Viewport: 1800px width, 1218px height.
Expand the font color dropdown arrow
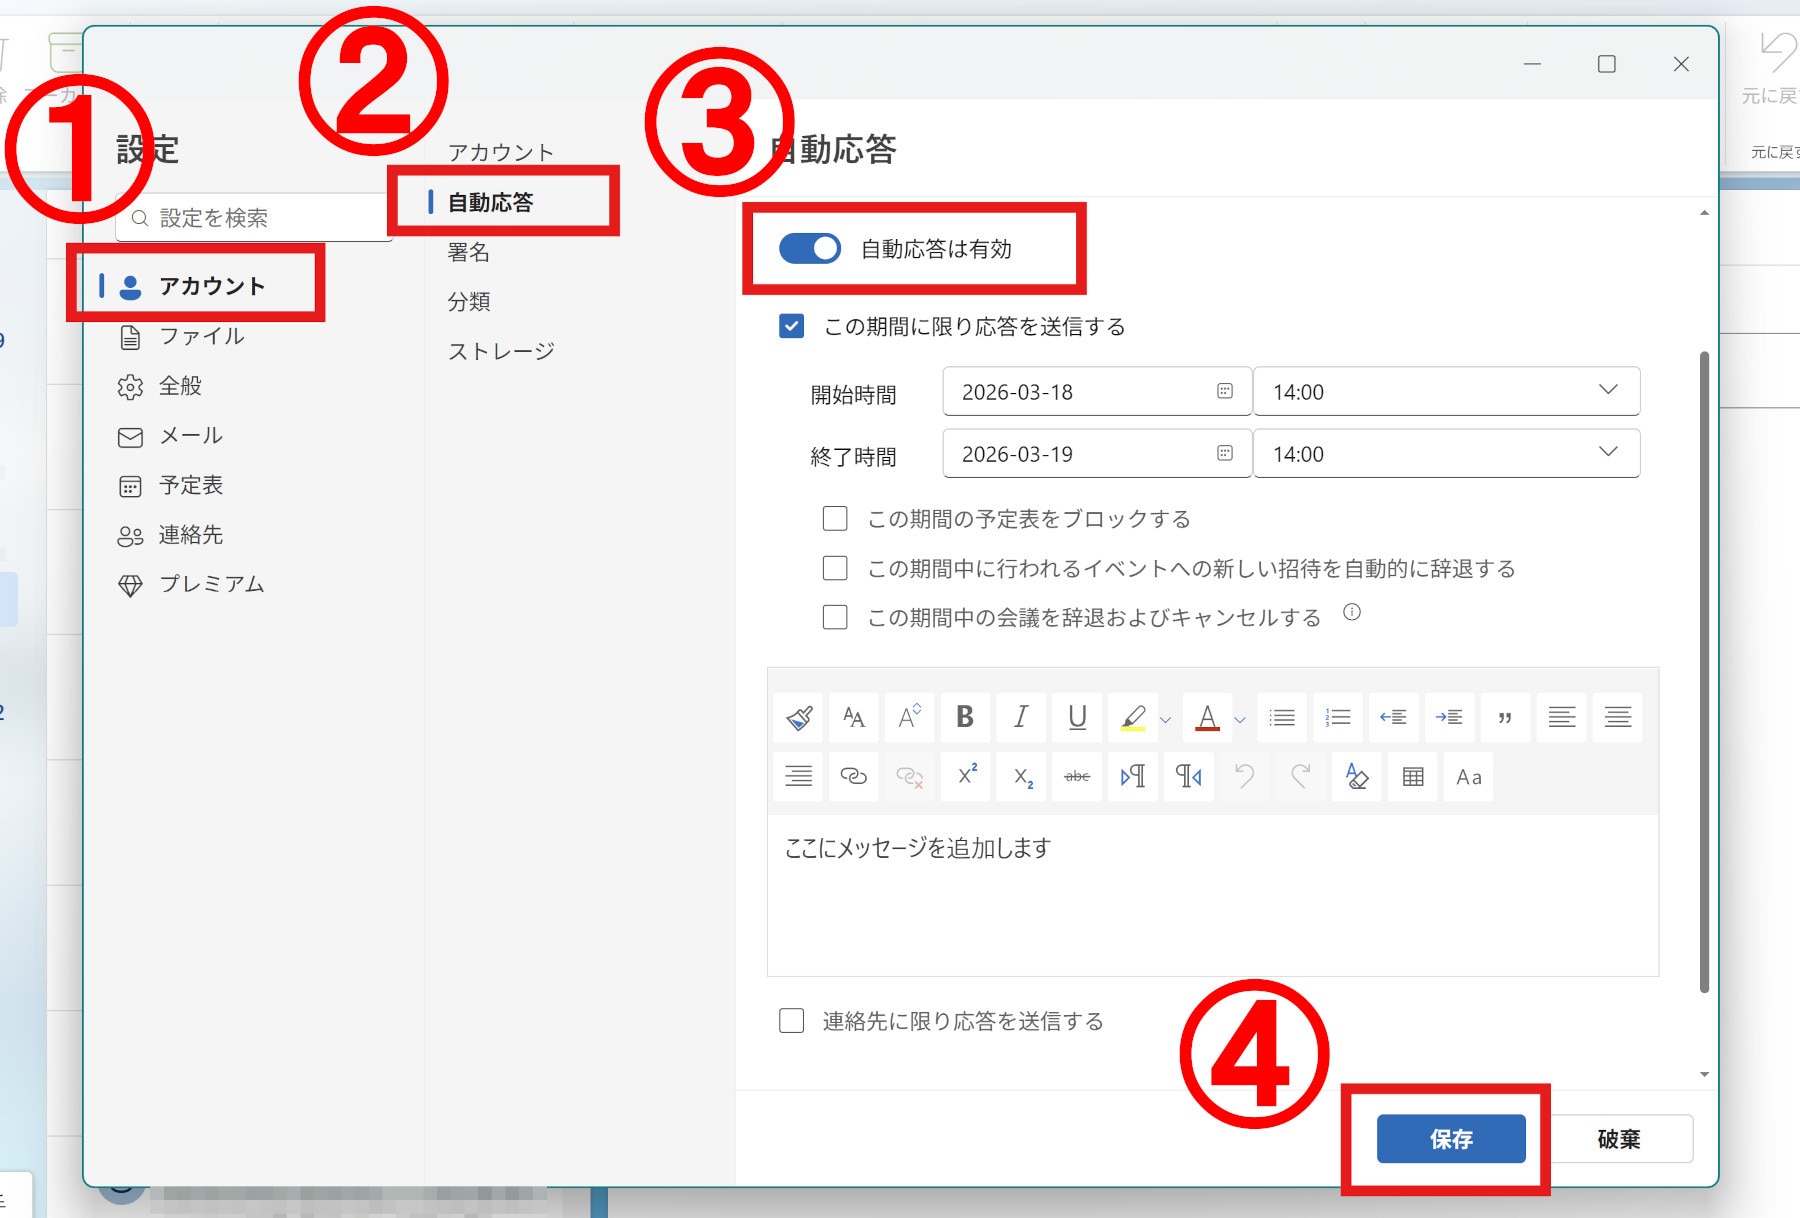(x=1240, y=719)
